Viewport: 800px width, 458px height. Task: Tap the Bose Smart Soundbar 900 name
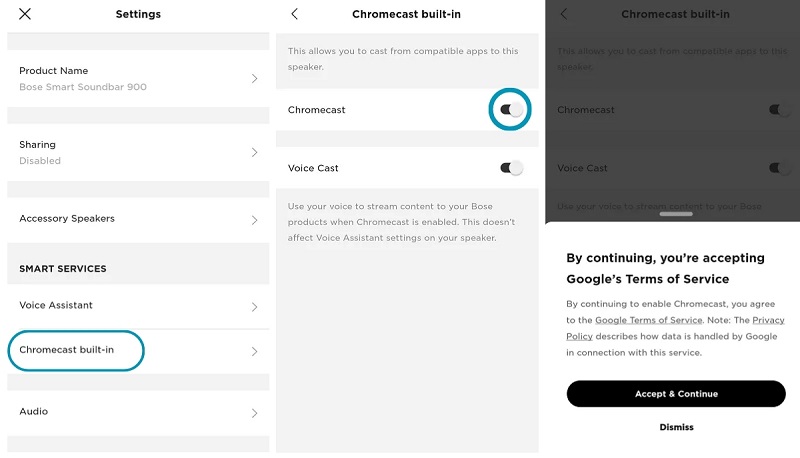(x=83, y=87)
